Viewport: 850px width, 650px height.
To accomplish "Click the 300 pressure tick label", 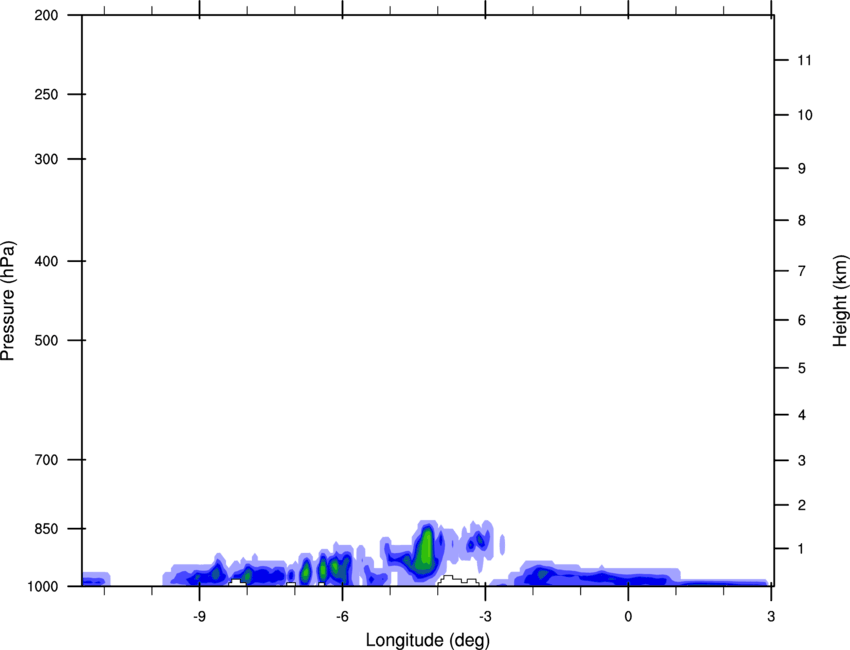I will 46,159.
